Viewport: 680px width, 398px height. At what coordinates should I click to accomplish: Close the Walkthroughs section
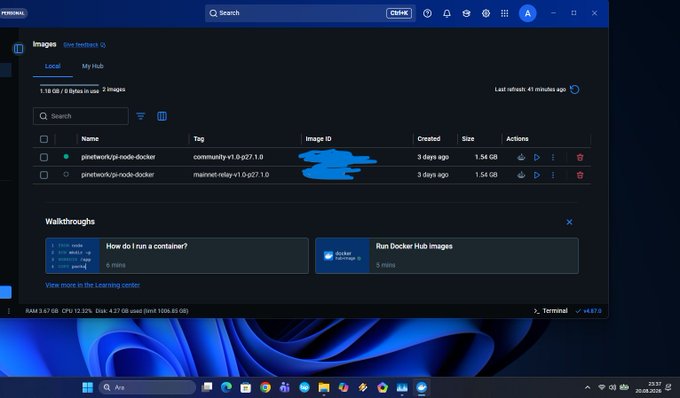click(569, 222)
